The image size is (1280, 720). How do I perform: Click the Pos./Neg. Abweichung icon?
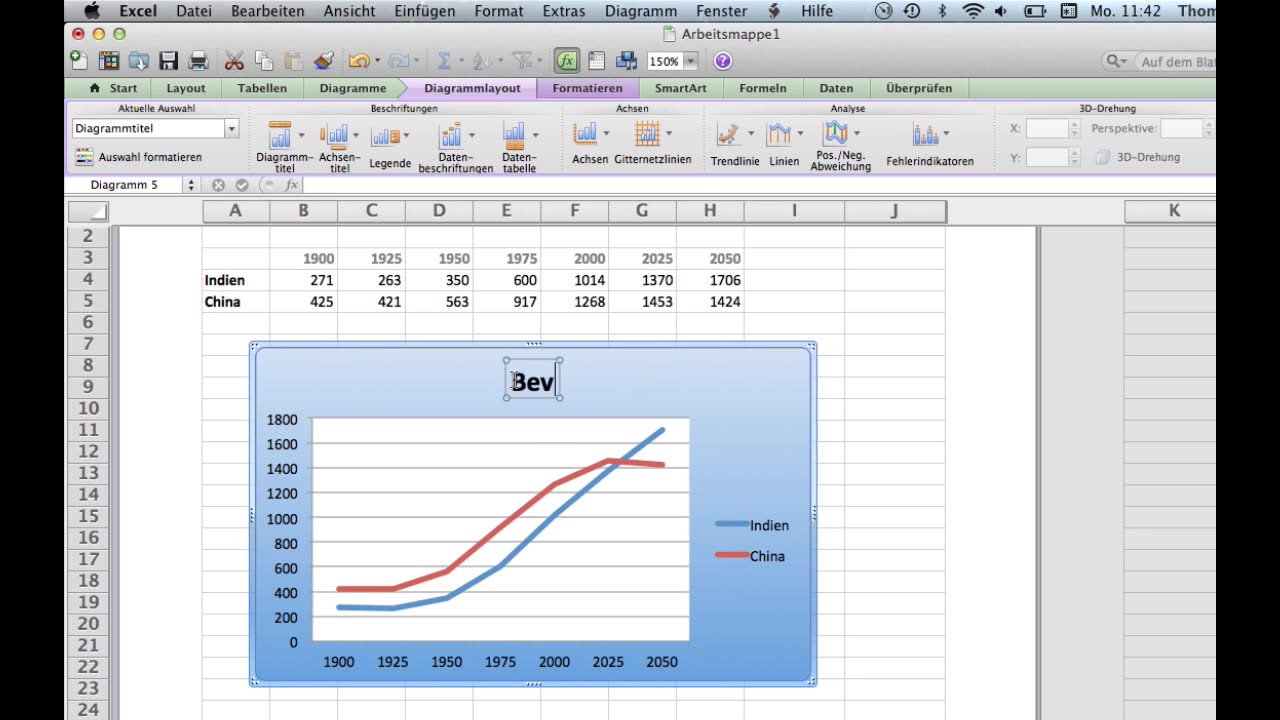point(835,132)
